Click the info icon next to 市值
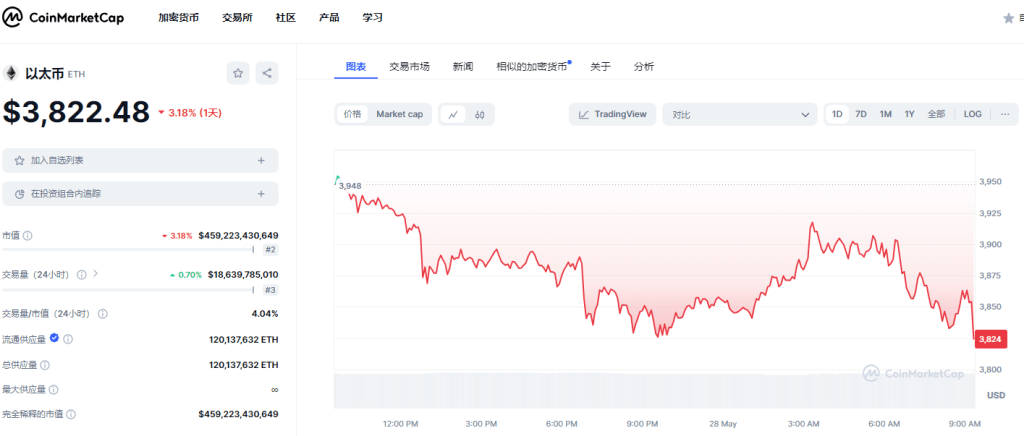The height and width of the screenshot is (436, 1024). [28, 236]
